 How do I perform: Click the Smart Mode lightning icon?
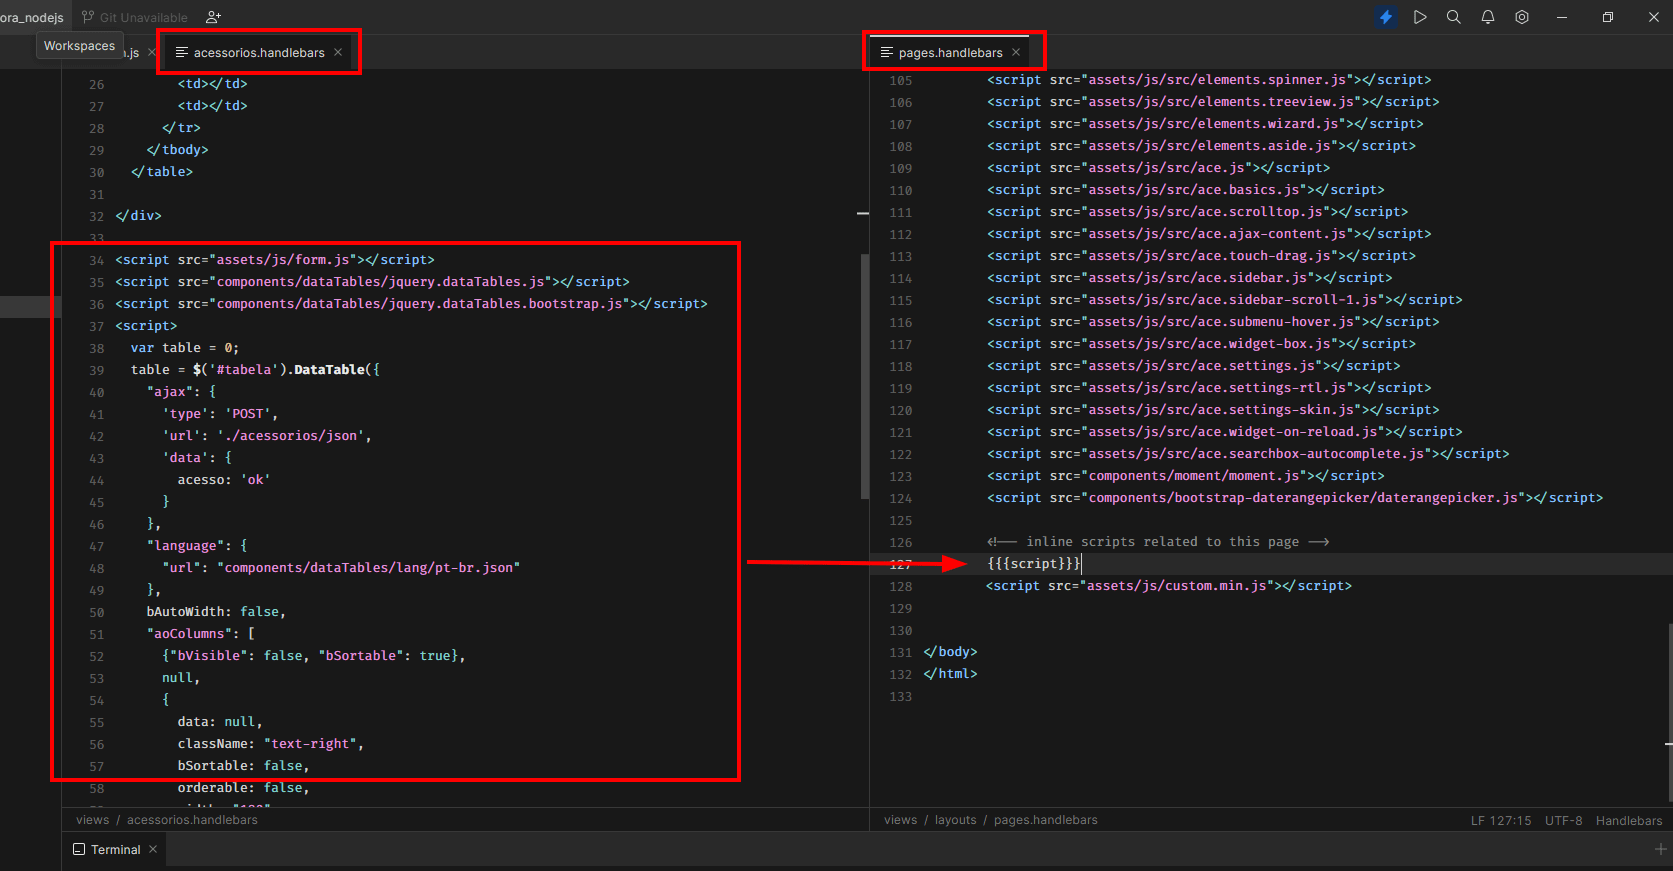coord(1385,17)
